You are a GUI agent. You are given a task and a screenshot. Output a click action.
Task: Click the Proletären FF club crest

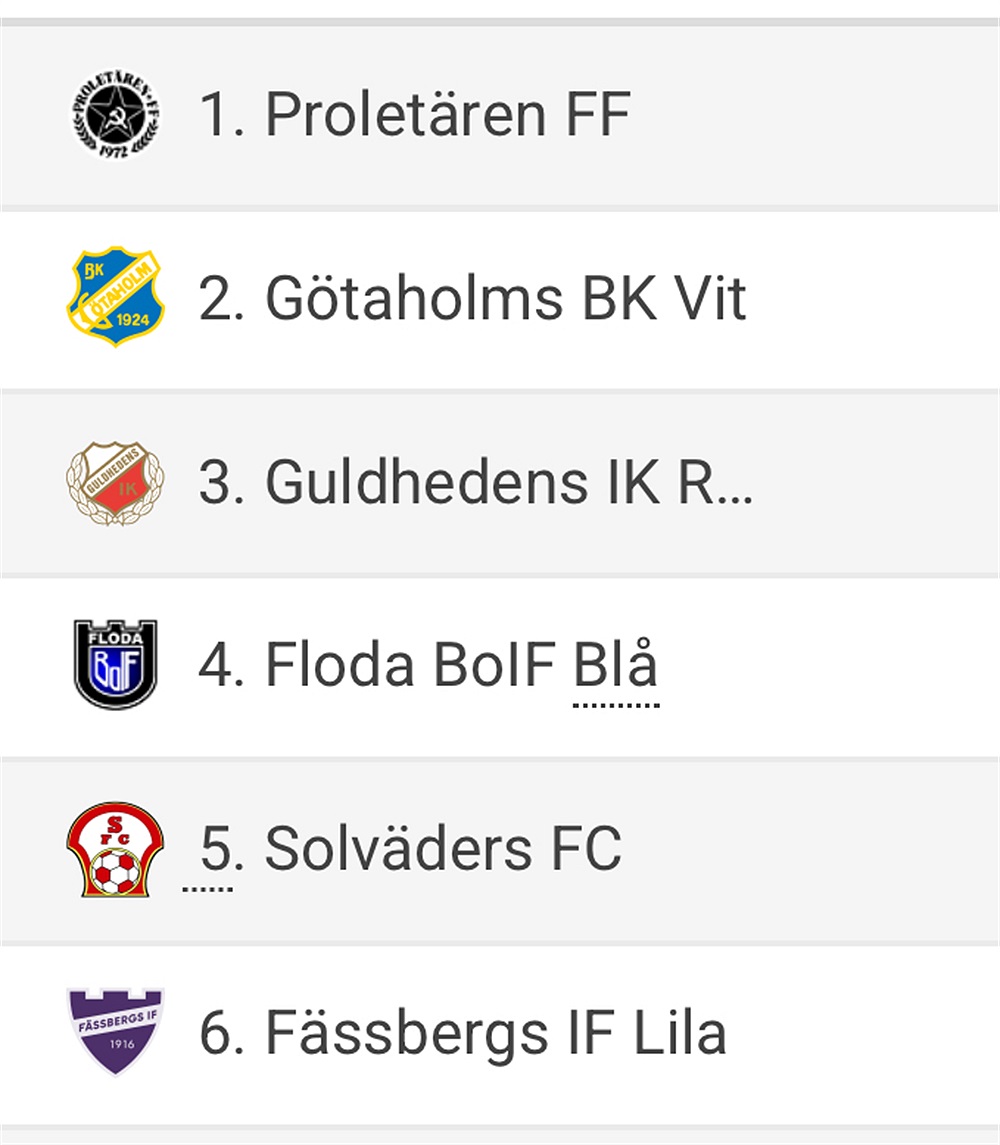(115, 113)
